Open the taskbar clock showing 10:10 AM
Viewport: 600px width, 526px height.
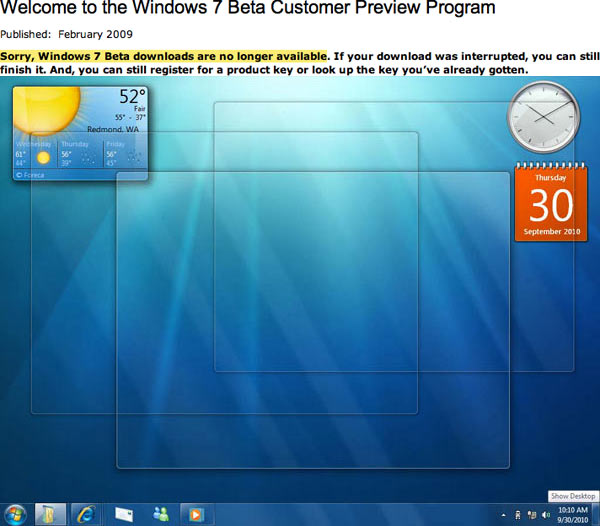click(572, 510)
